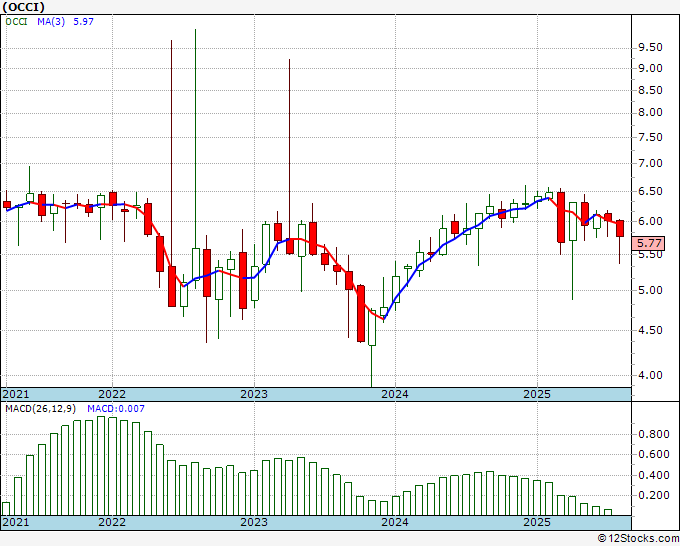Click the MACD:0.007 value label

(116, 409)
